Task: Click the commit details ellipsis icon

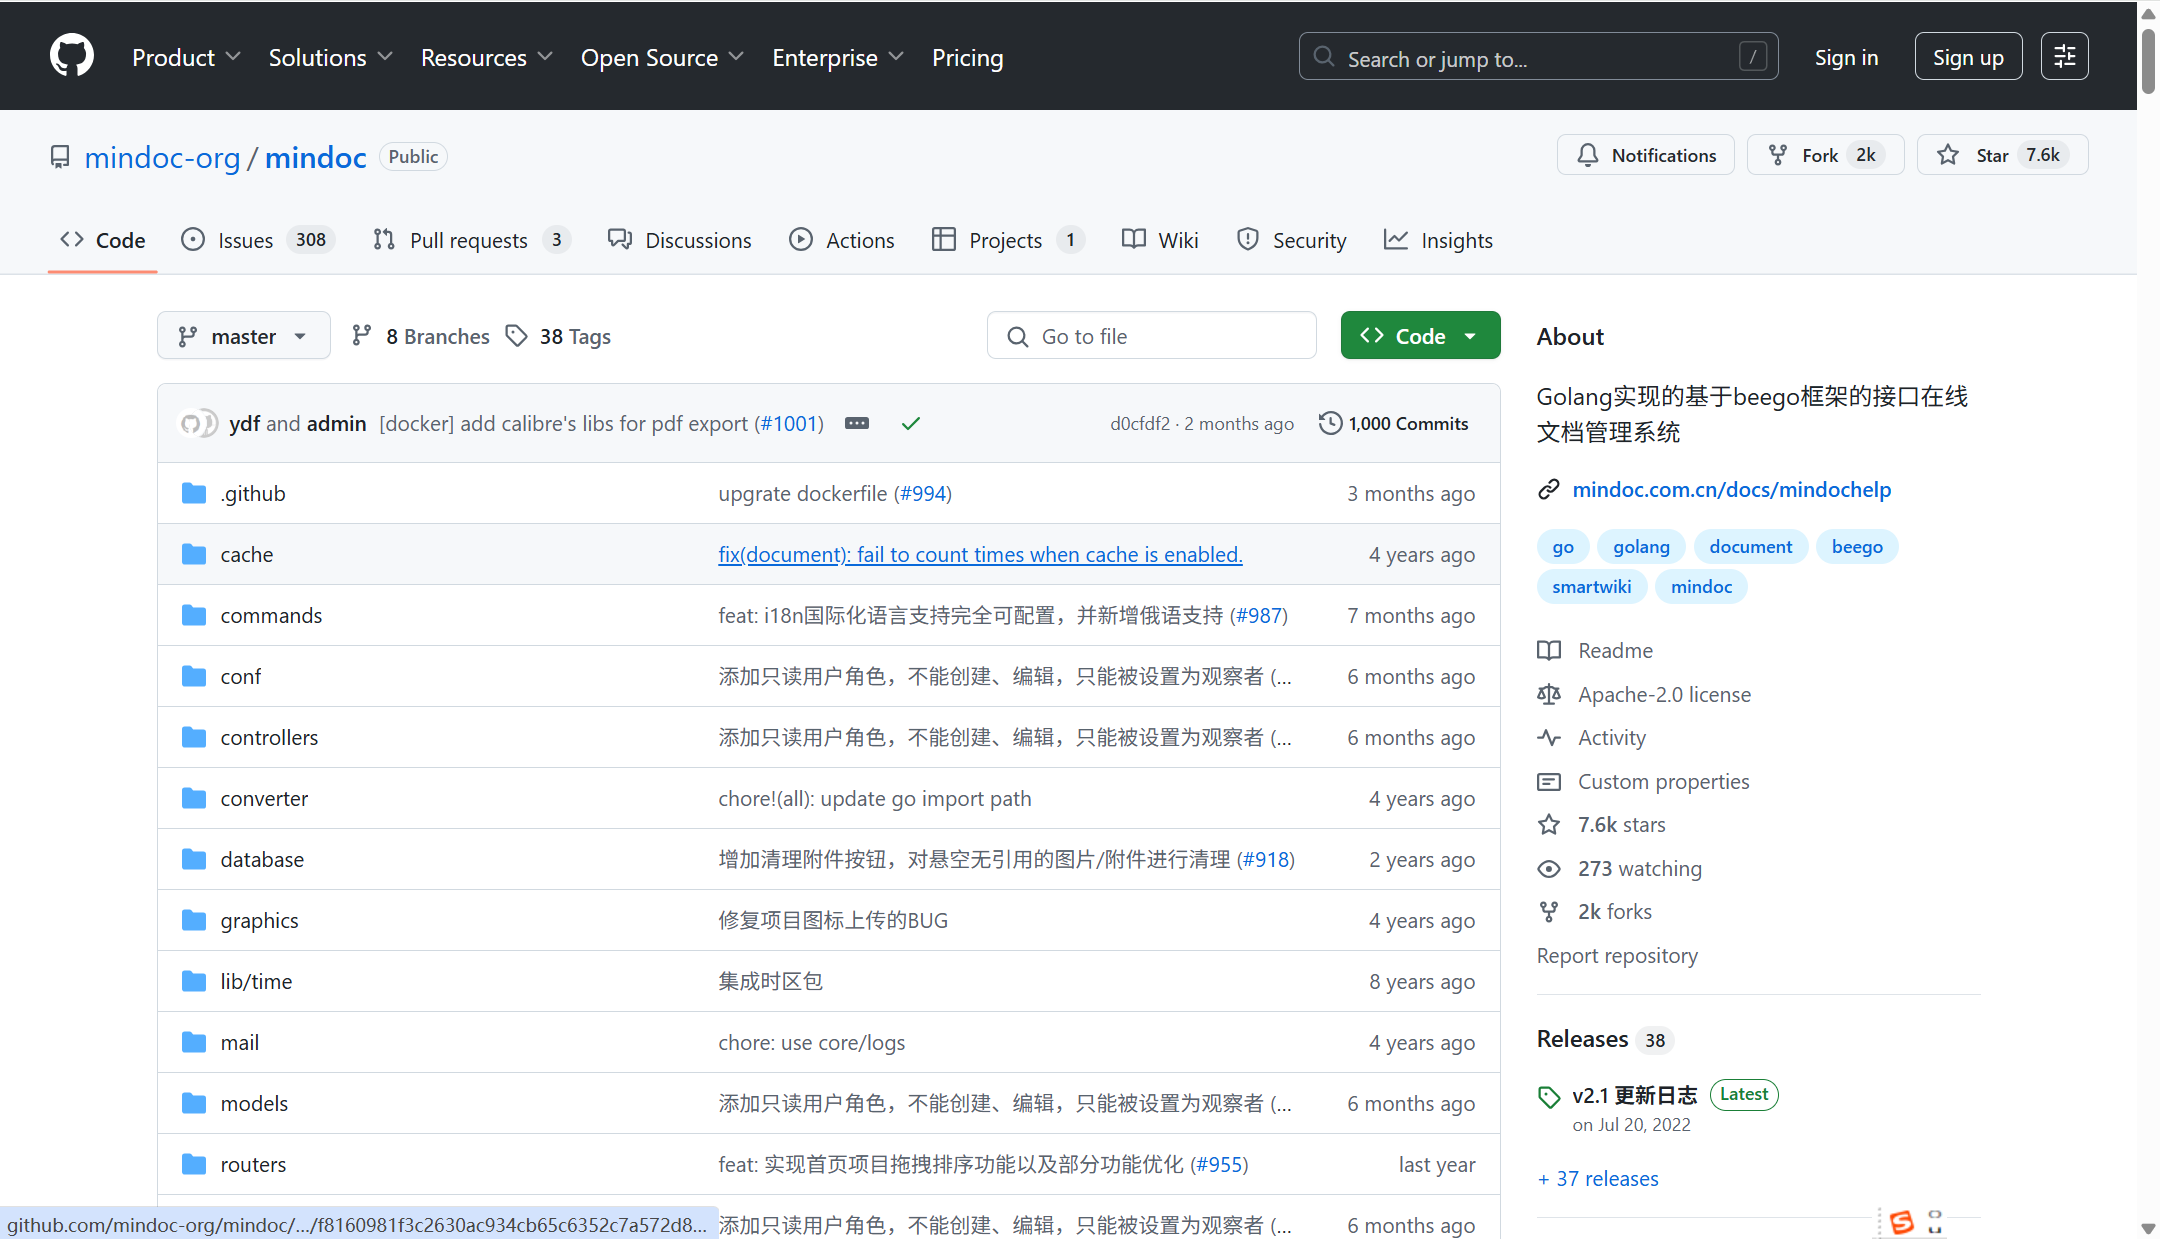Action: [x=857, y=423]
